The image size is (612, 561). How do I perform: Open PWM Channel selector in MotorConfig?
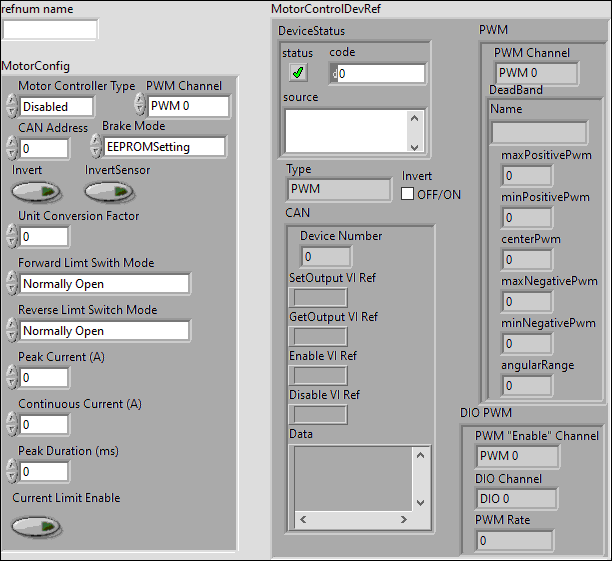(x=189, y=106)
